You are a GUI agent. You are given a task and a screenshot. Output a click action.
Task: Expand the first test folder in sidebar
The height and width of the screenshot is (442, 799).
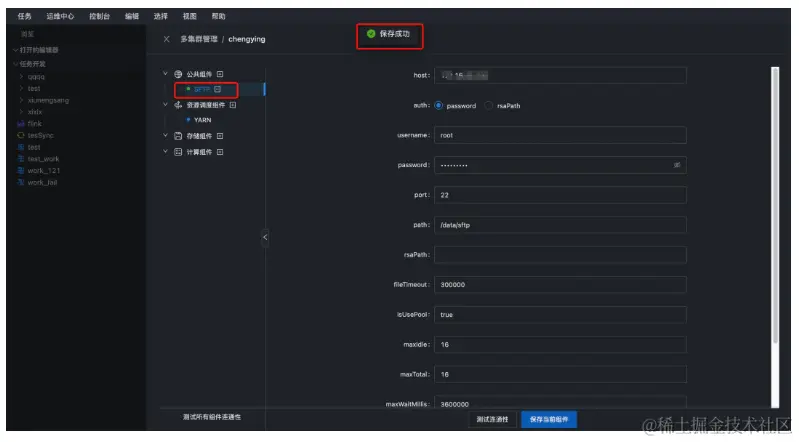21,89
